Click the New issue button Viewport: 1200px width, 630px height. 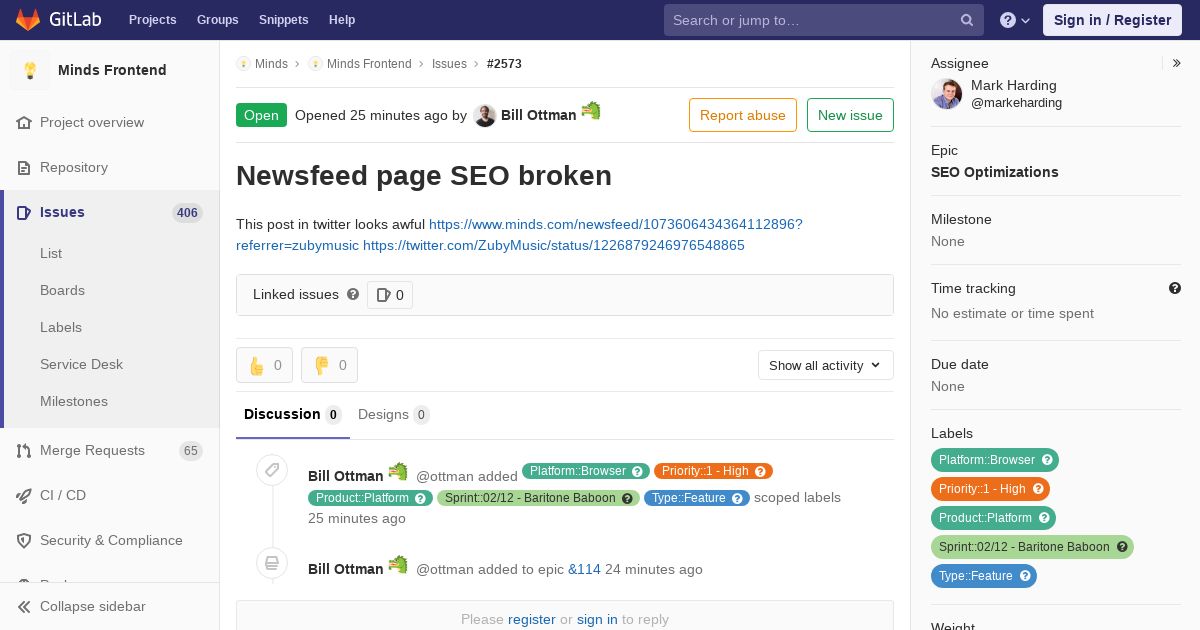click(850, 115)
